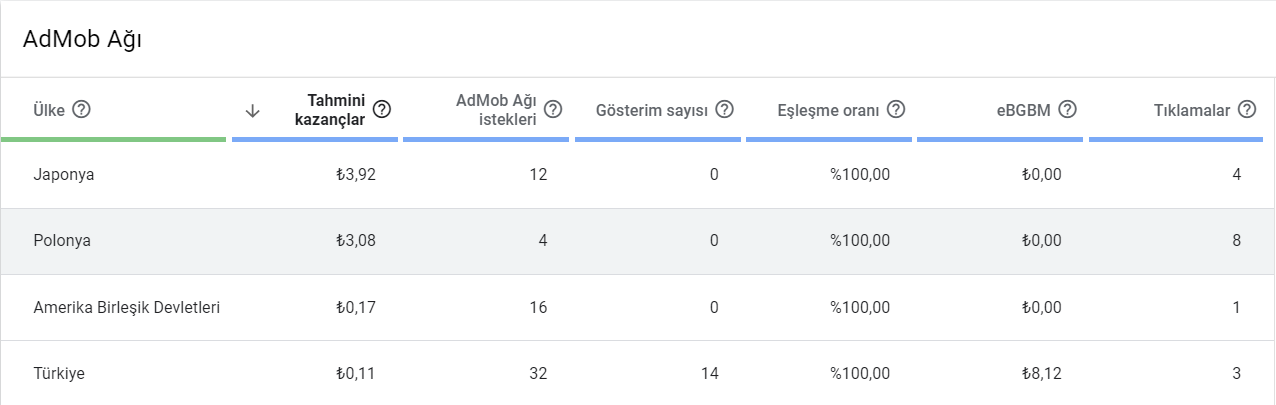
Task: Open eBGBM help question mark
Action: pos(1067,109)
